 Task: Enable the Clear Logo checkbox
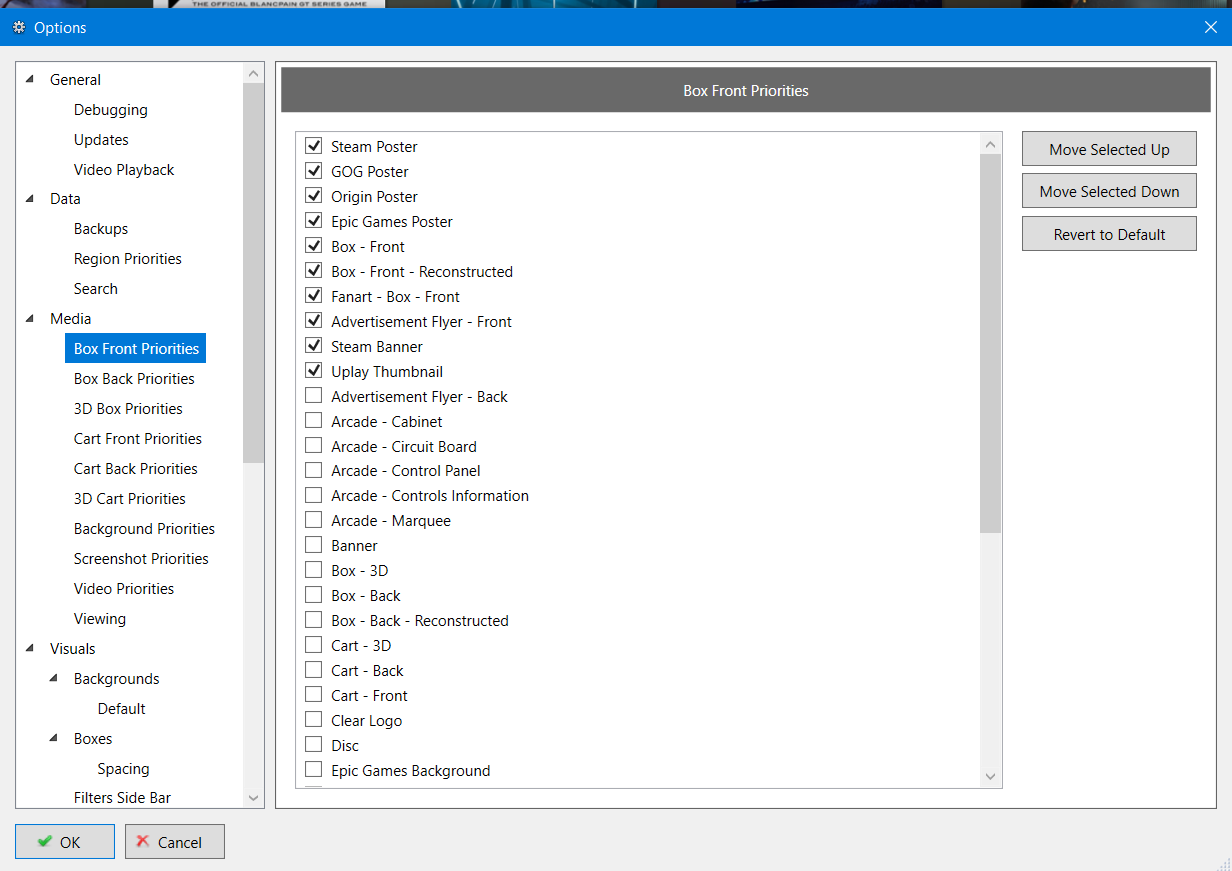coord(313,720)
